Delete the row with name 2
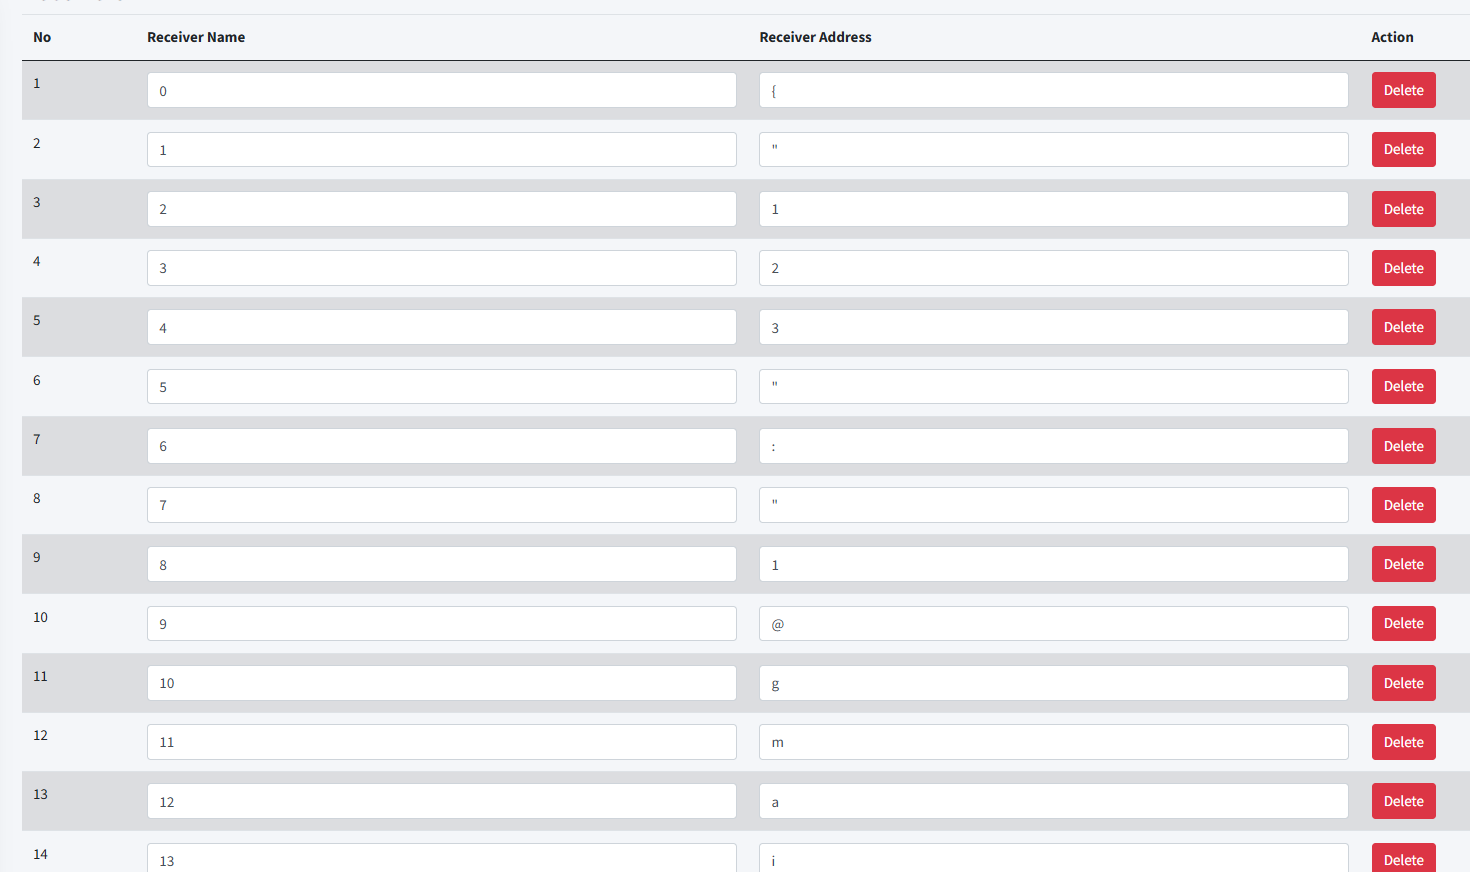The image size is (1470, 872). tap(1403, 209)
